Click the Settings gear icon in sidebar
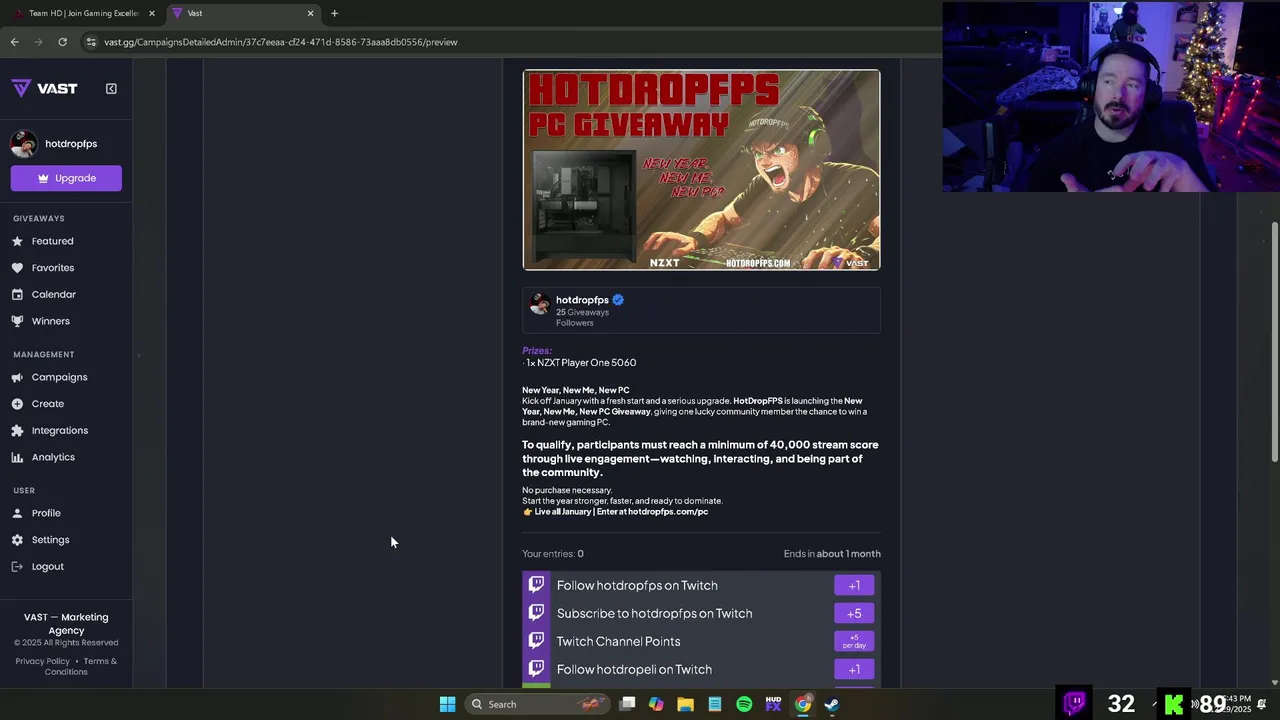The image size is (1280, 720). [x=17, y=540]
